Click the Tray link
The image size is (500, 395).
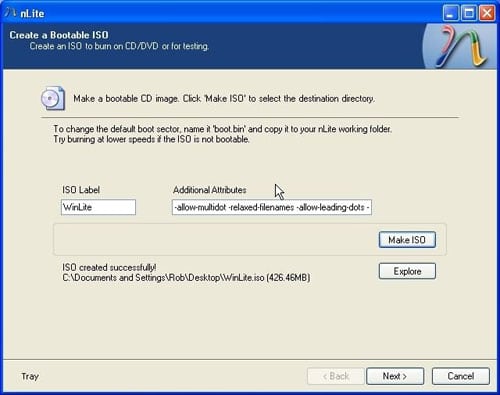pos(30,376)
